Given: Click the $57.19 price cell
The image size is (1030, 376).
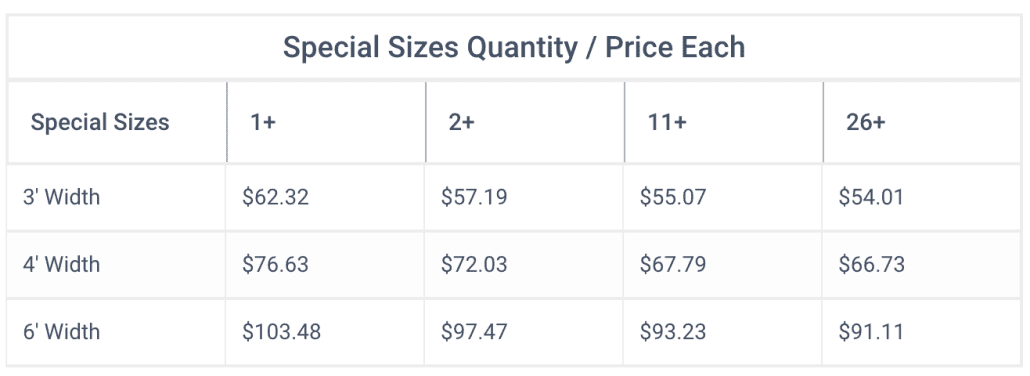Looking at the screenshot, I should click(x=474, y=197).
